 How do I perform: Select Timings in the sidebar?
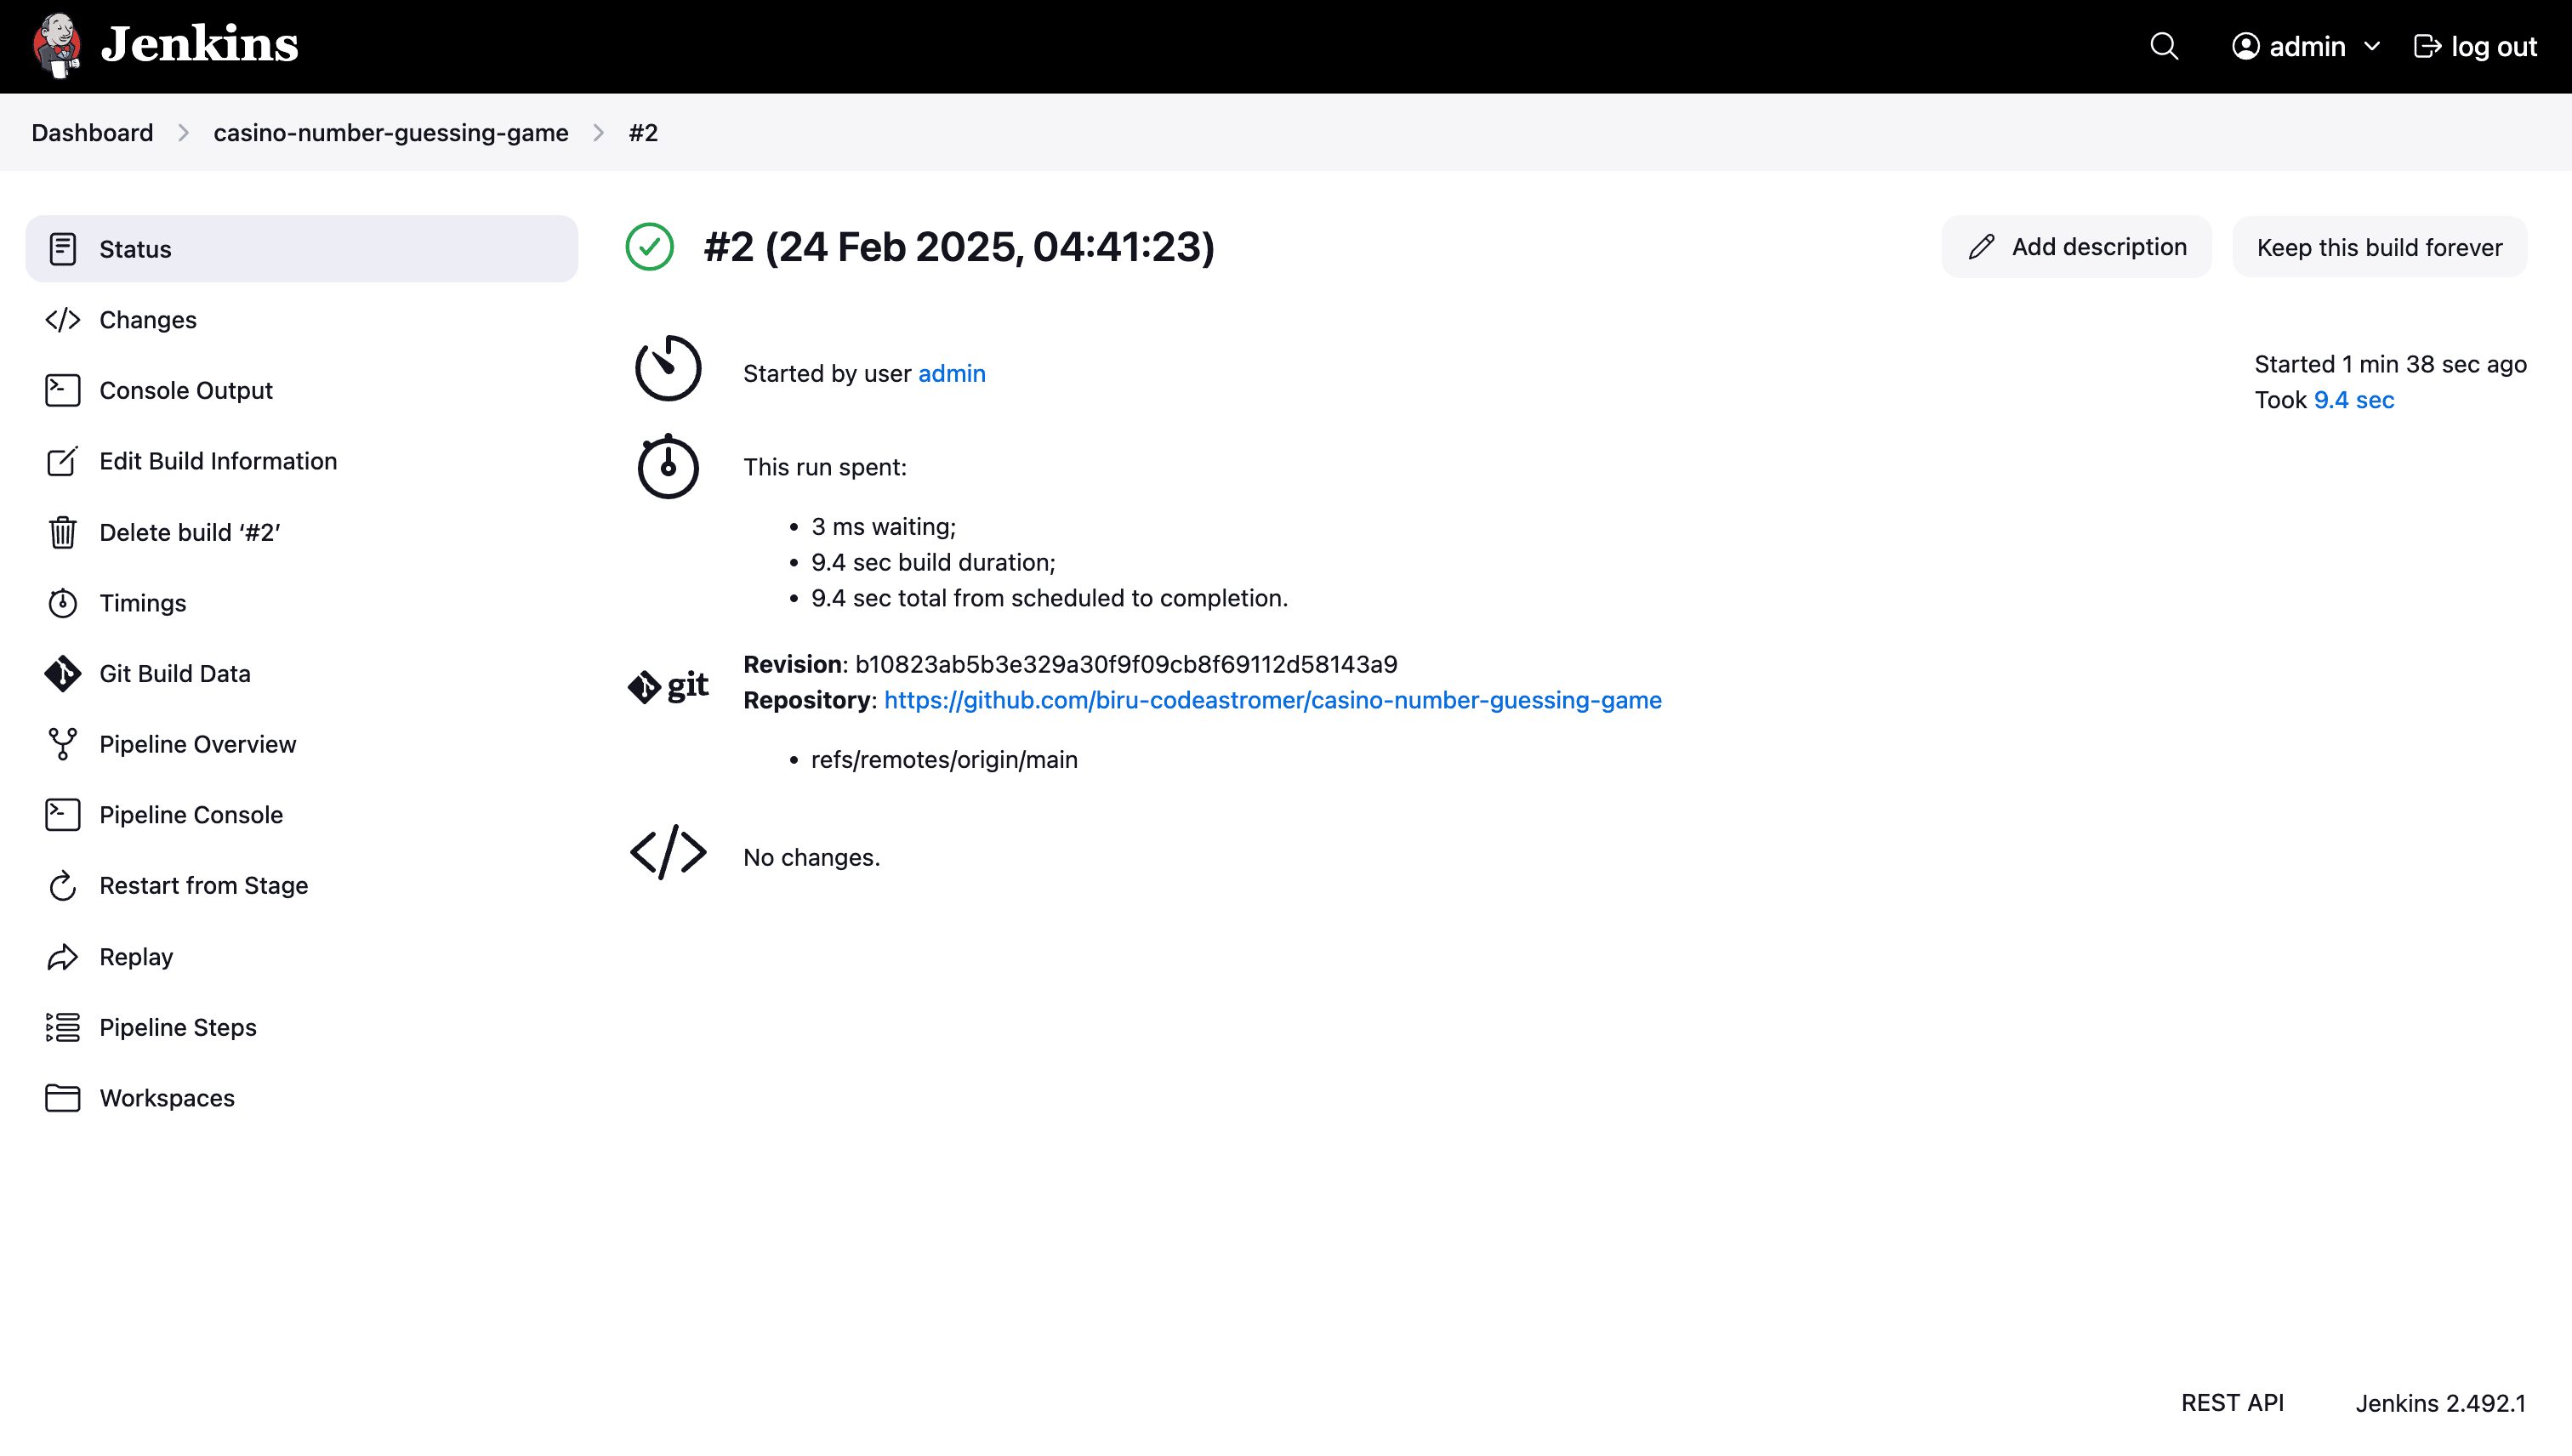click(143, 603)
